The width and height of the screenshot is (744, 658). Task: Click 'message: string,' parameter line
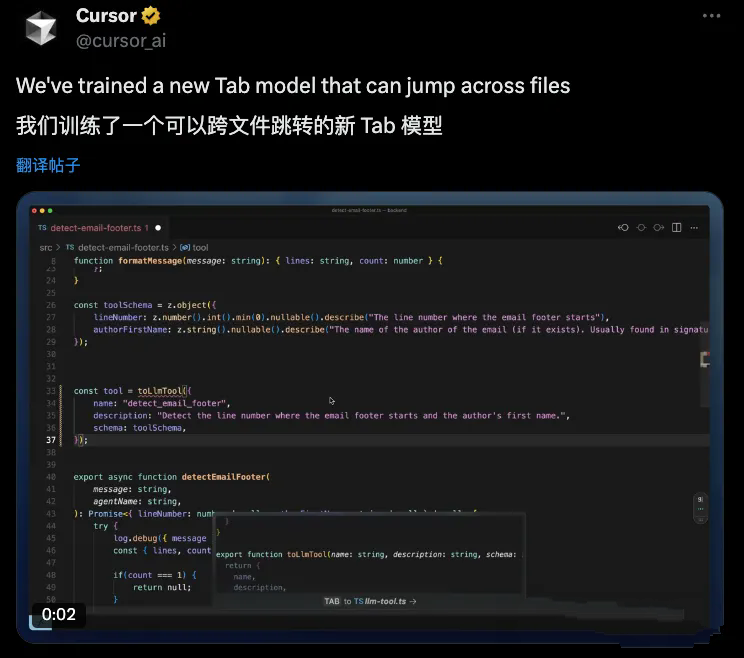coord(132,489)
